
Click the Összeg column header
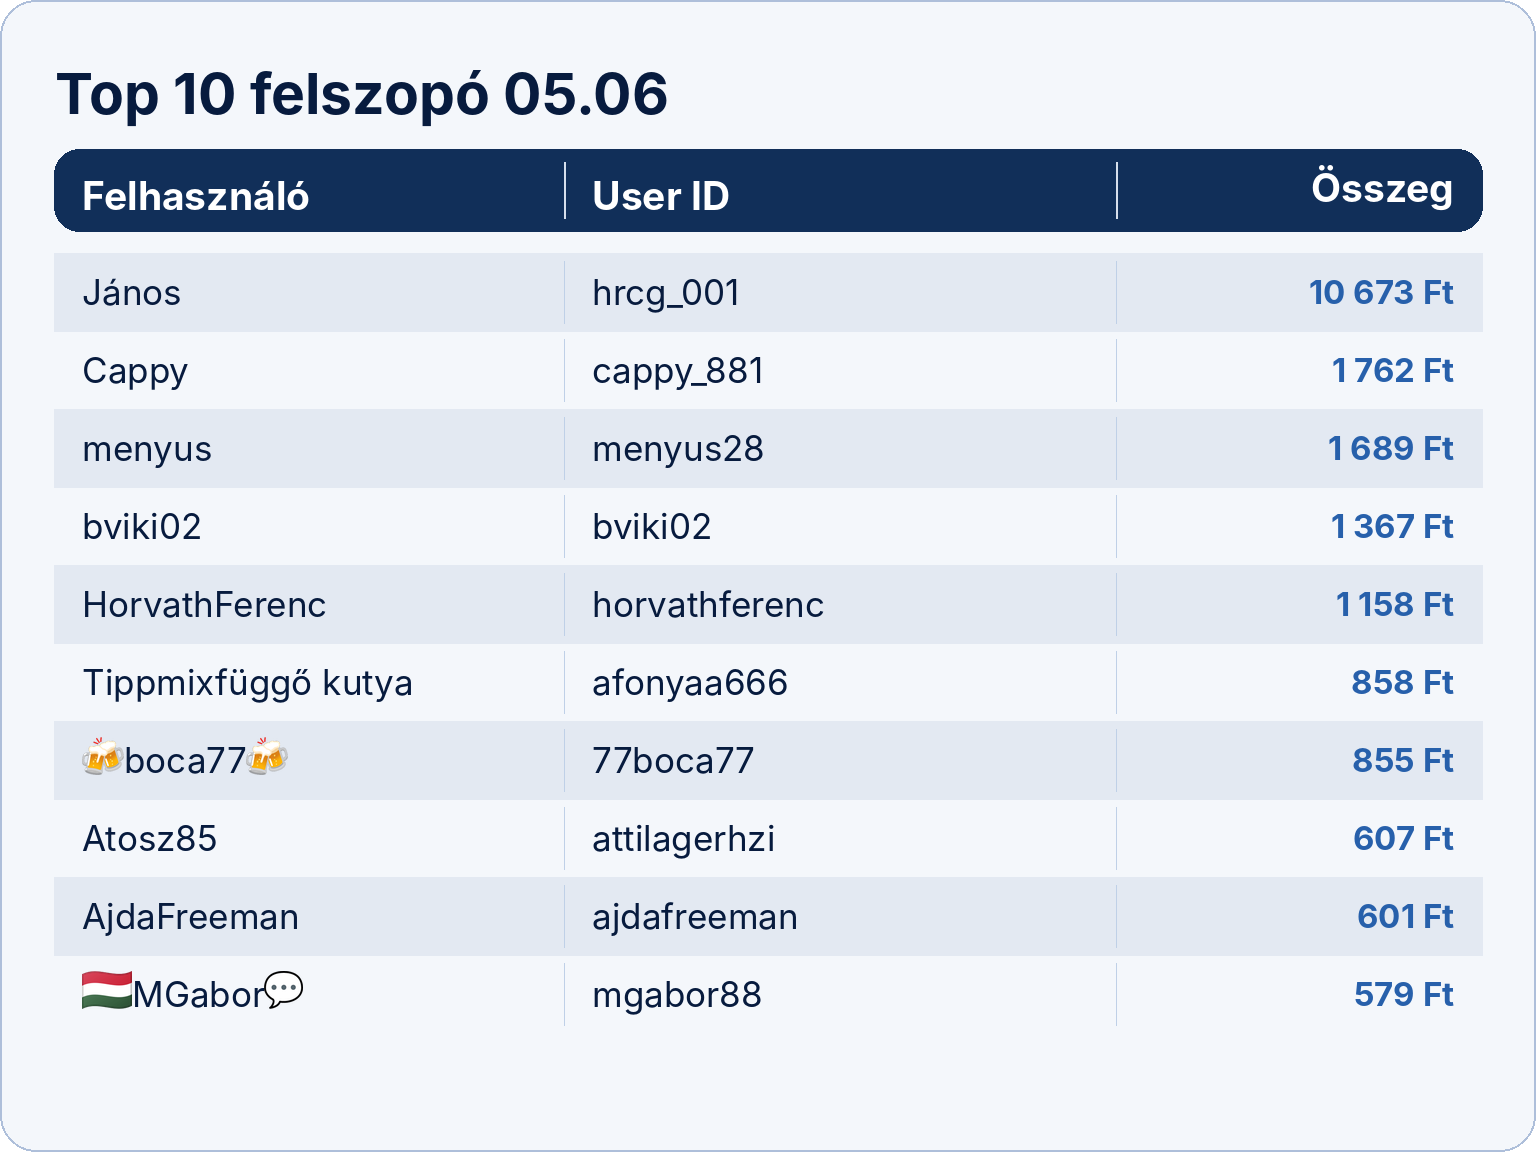[1382, 188]
